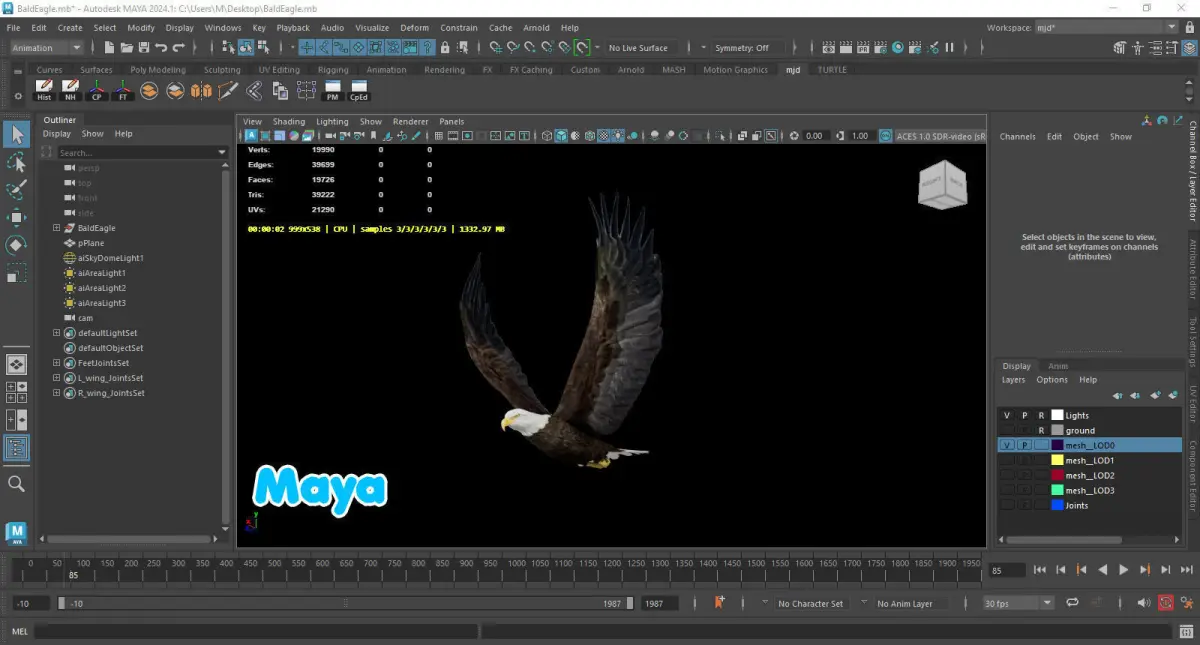Click the go to start button
The height and width of the screenshot is (645, 1200).
1040,570
